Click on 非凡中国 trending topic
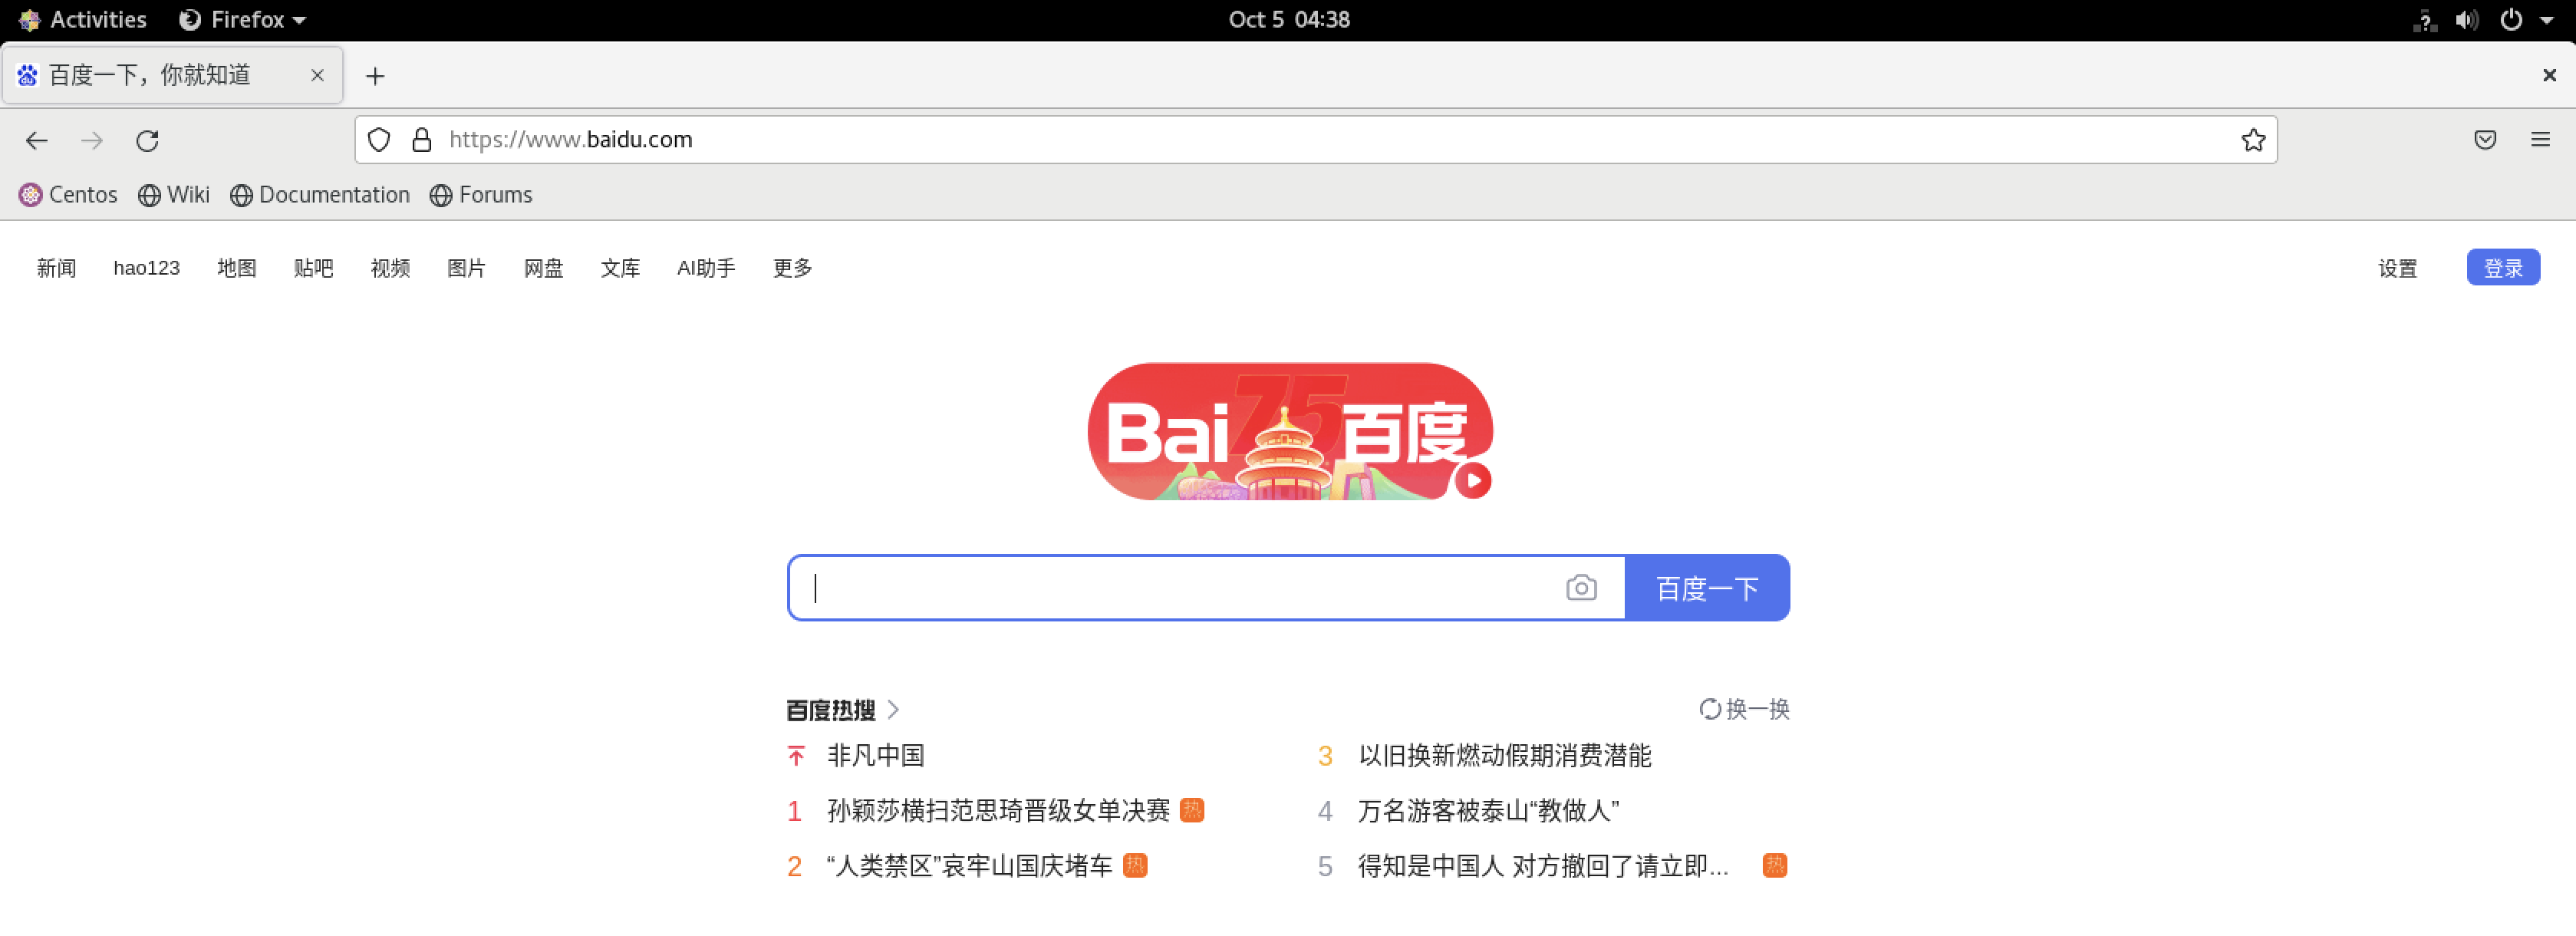The image size is (2576, 936). pyautogui.click(x=875, y=756)
